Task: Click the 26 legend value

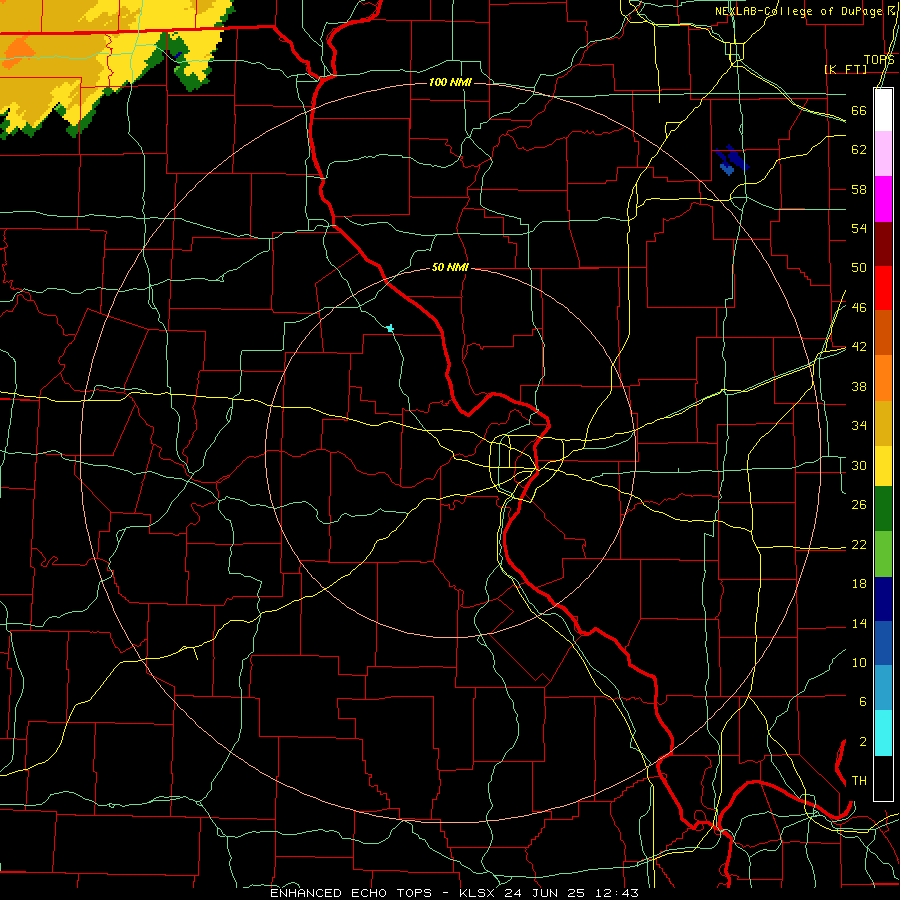Action: click(859, 505)
